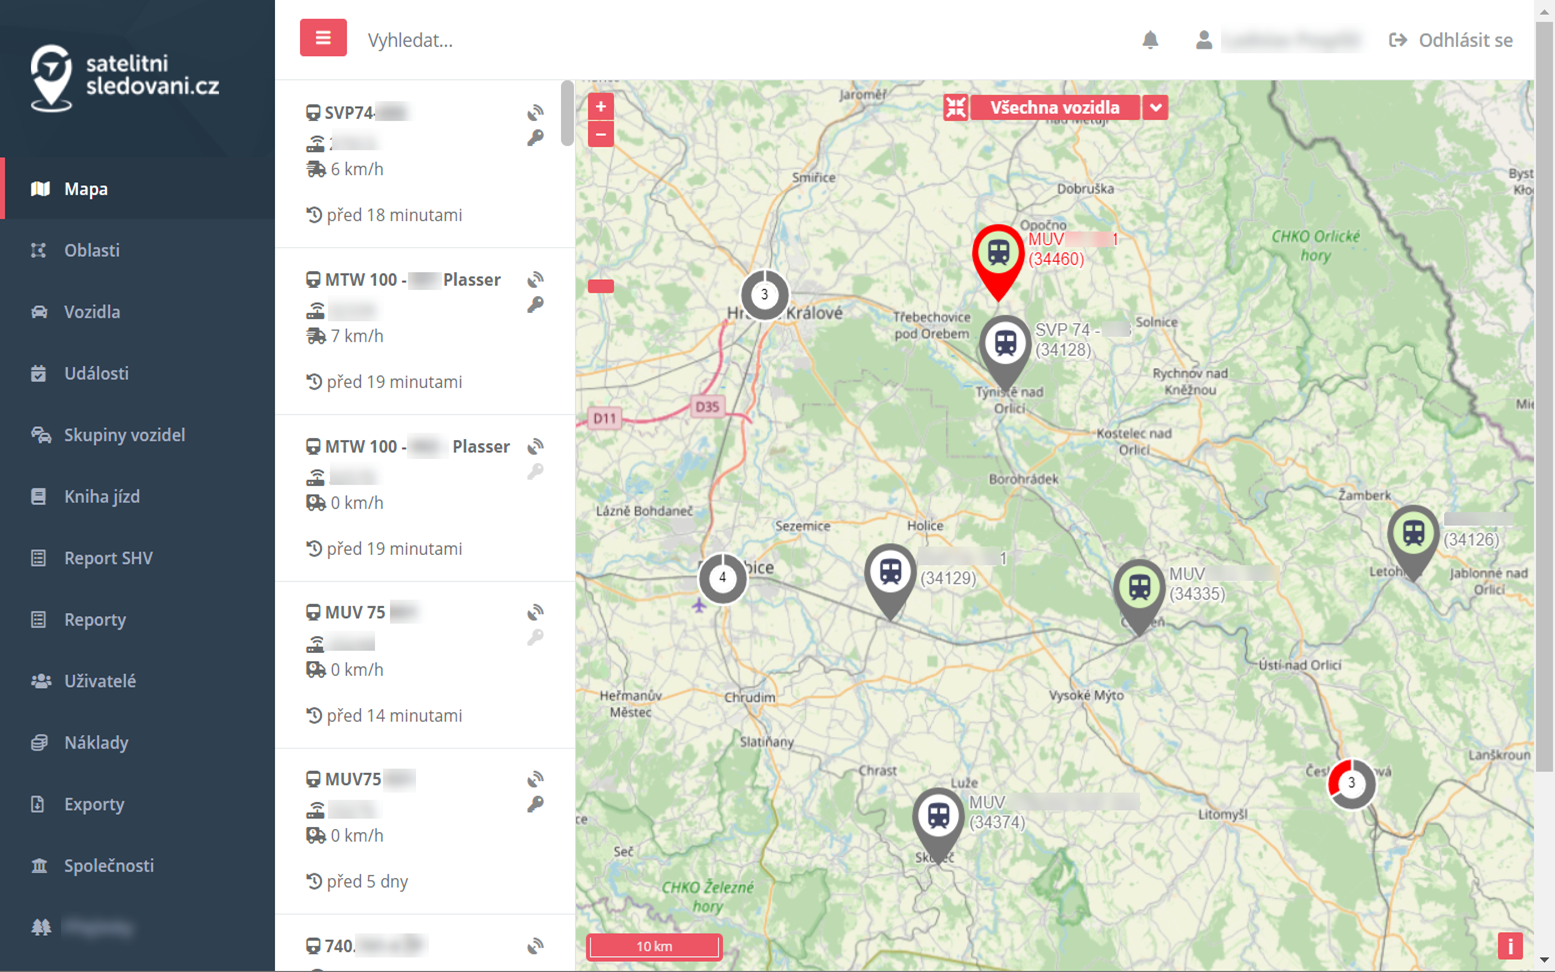
Task: Click the red cluster of 3 near Česká Třebová
Action: 1351,783
